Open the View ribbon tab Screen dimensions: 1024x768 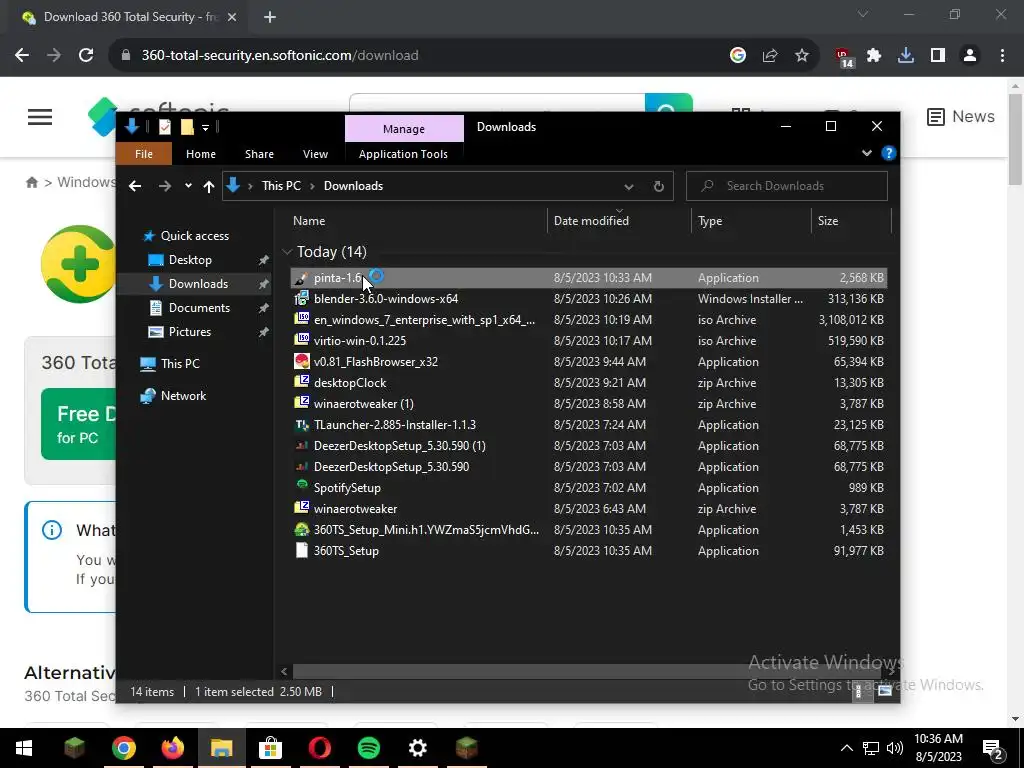click(x=315, y=154)
